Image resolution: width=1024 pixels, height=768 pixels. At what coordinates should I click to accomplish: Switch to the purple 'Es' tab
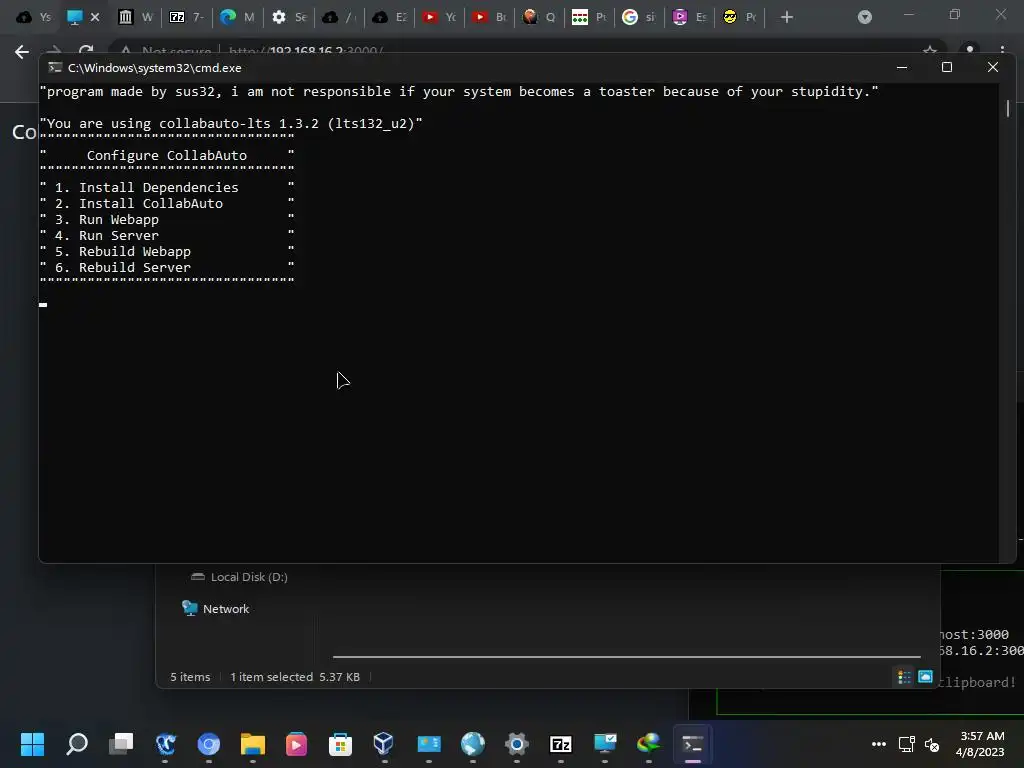(690, 17)
